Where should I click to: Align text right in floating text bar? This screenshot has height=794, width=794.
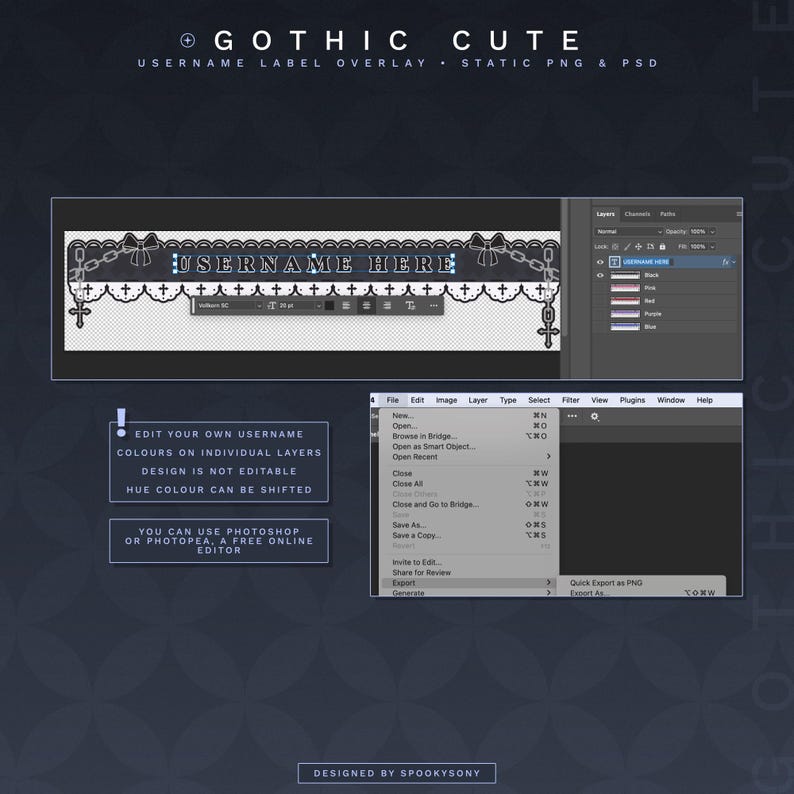387,305
